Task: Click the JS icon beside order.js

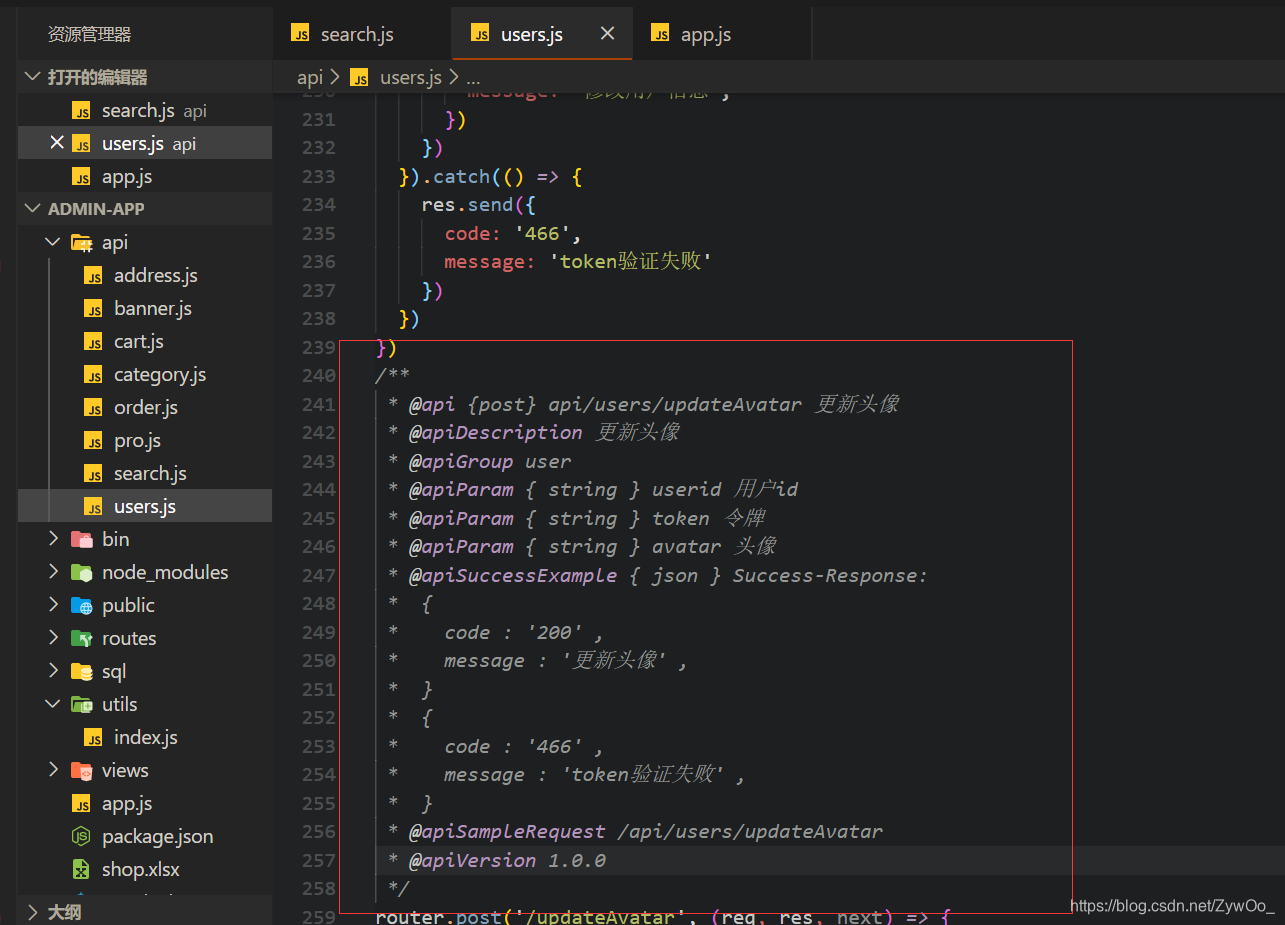Action: point(93,408)
